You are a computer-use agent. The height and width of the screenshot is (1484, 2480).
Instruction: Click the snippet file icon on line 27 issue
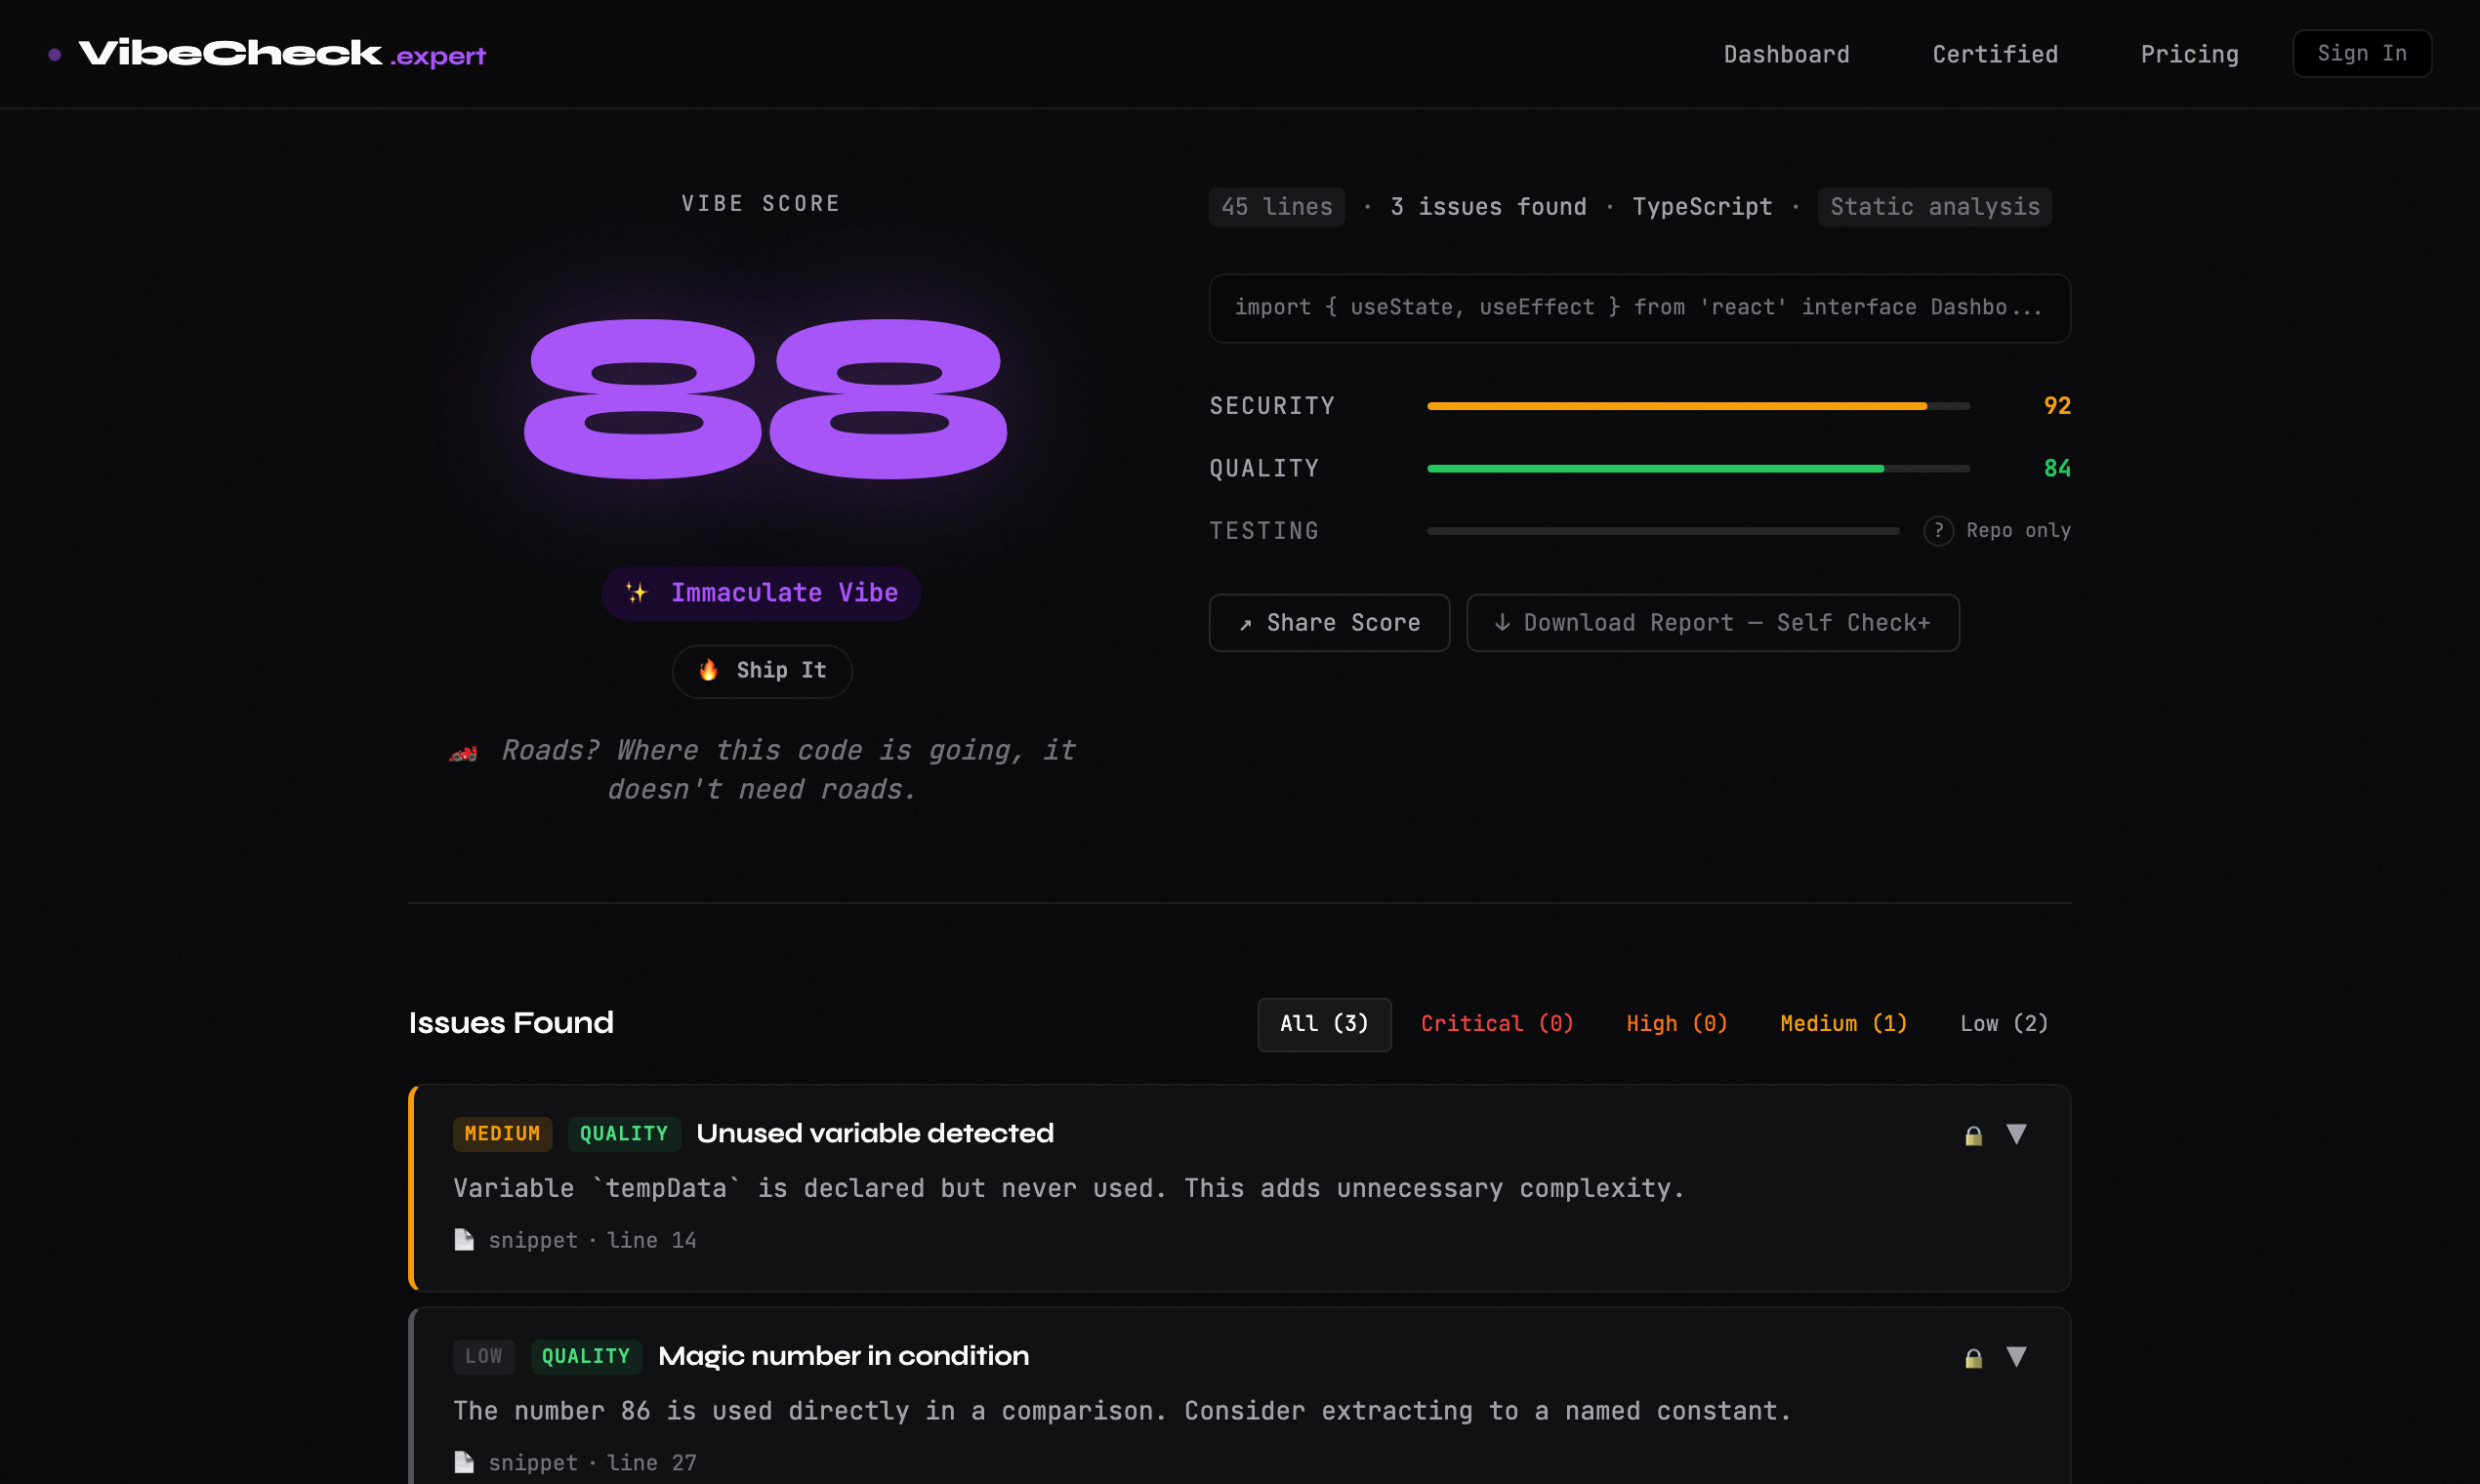tap(463, 1461)
